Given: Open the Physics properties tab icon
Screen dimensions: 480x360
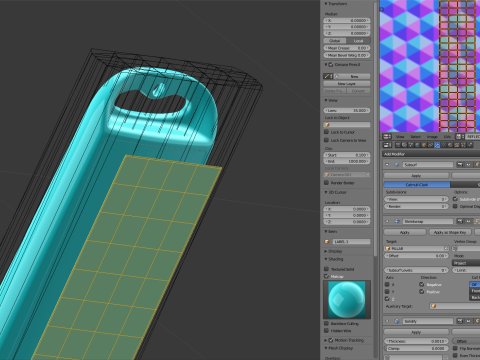Looking at the screenshot, I should [x=470, y=145].
